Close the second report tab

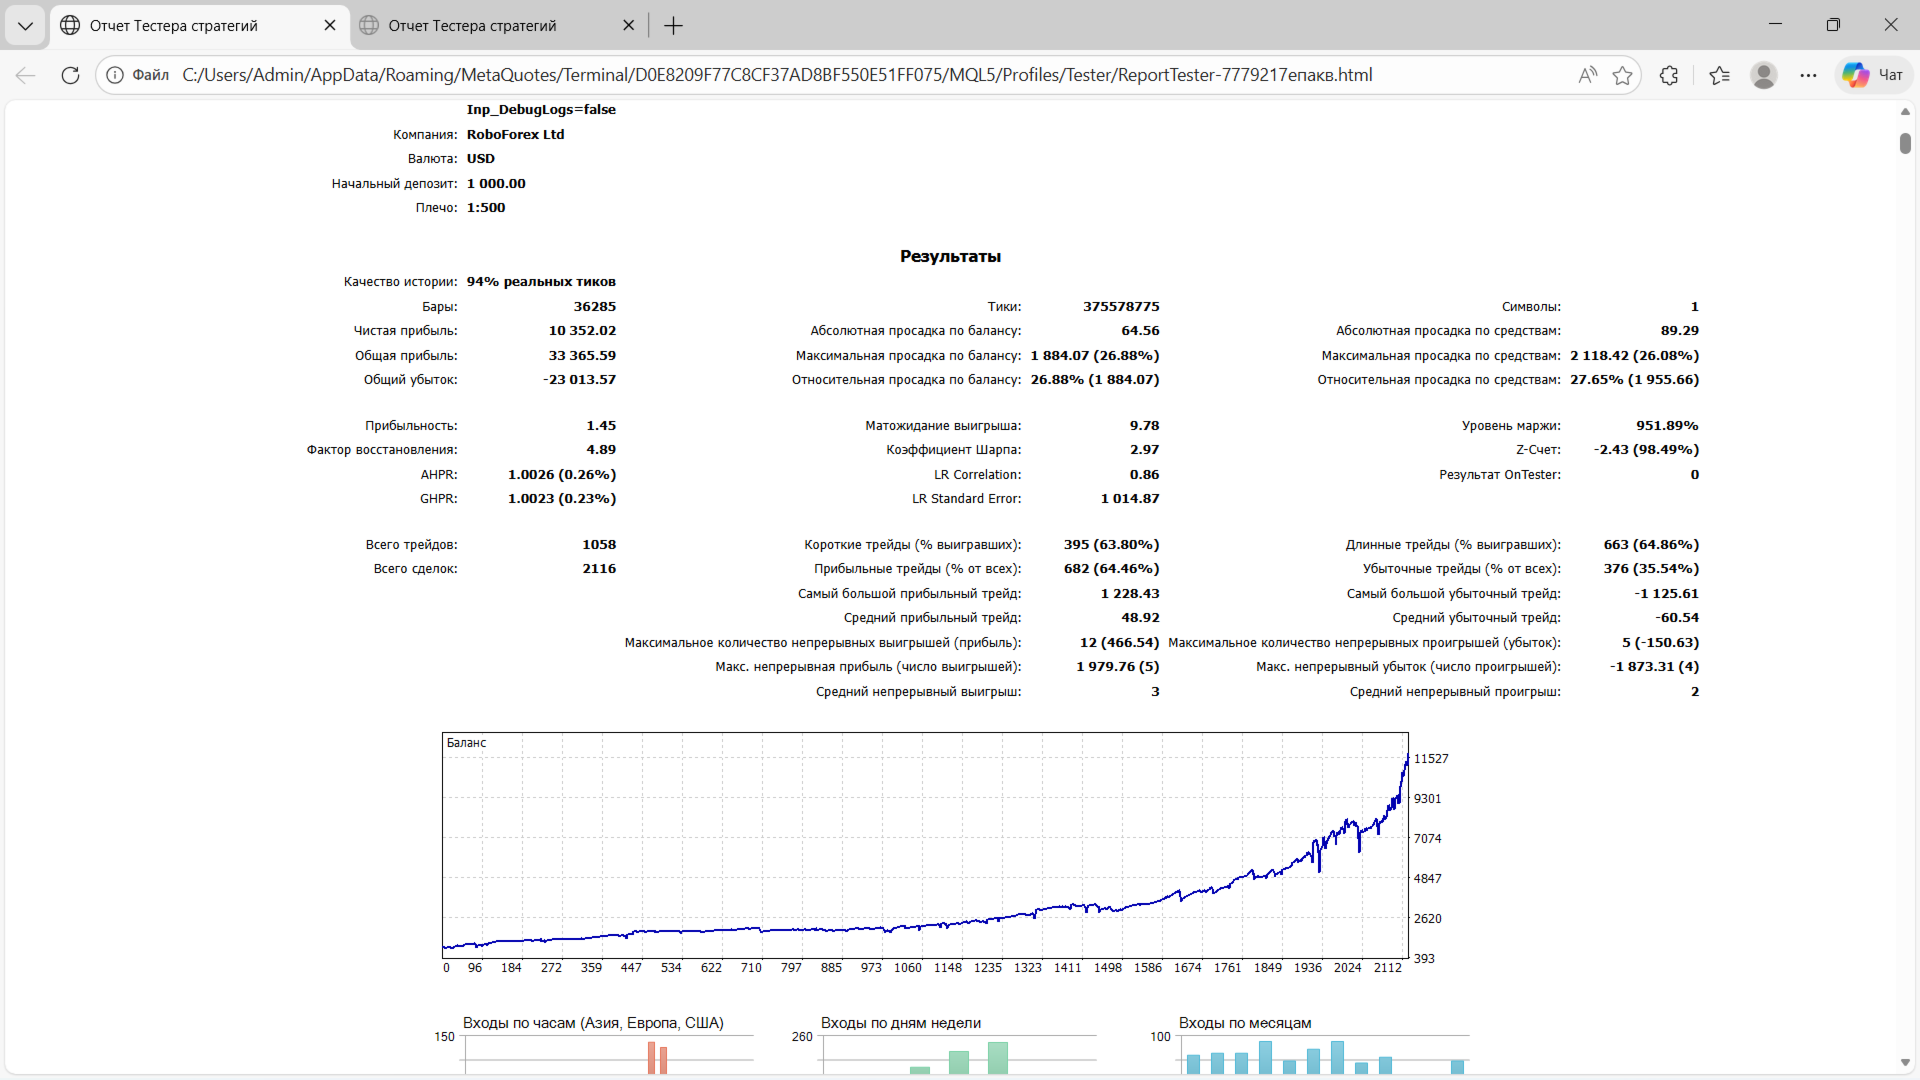coord(628,25)
